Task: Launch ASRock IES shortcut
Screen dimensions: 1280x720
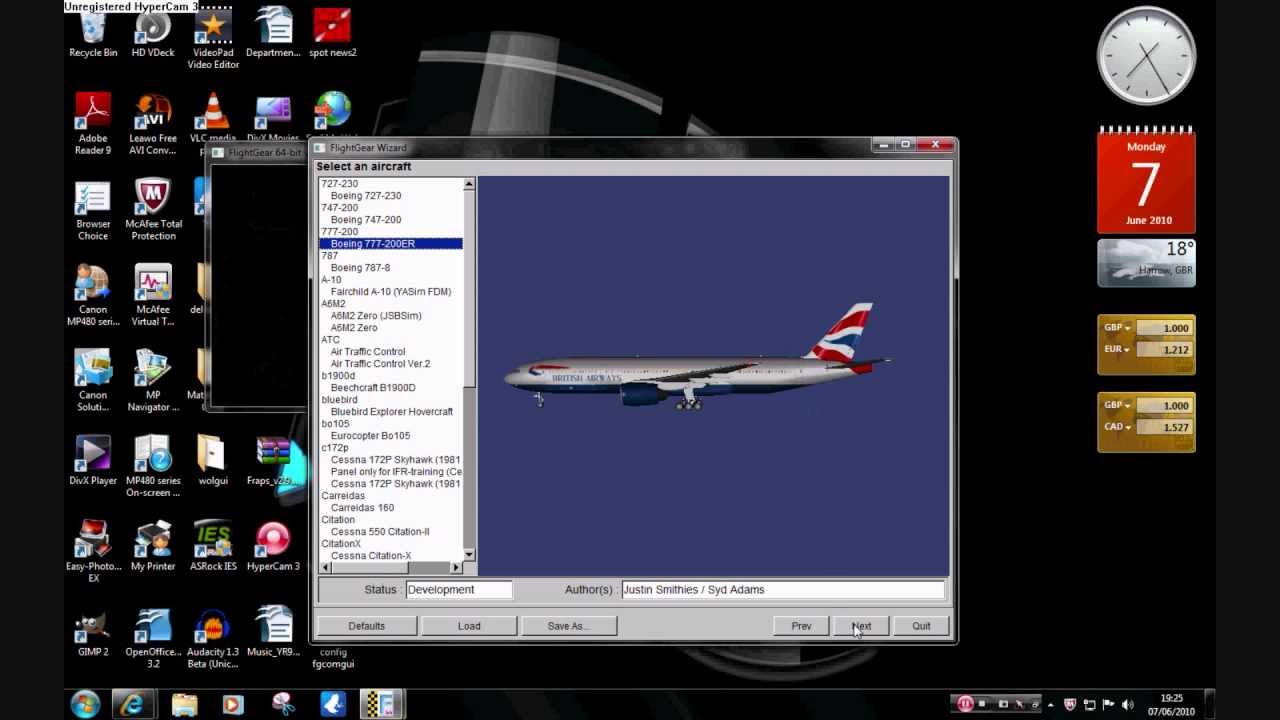Action: (213, 546)
